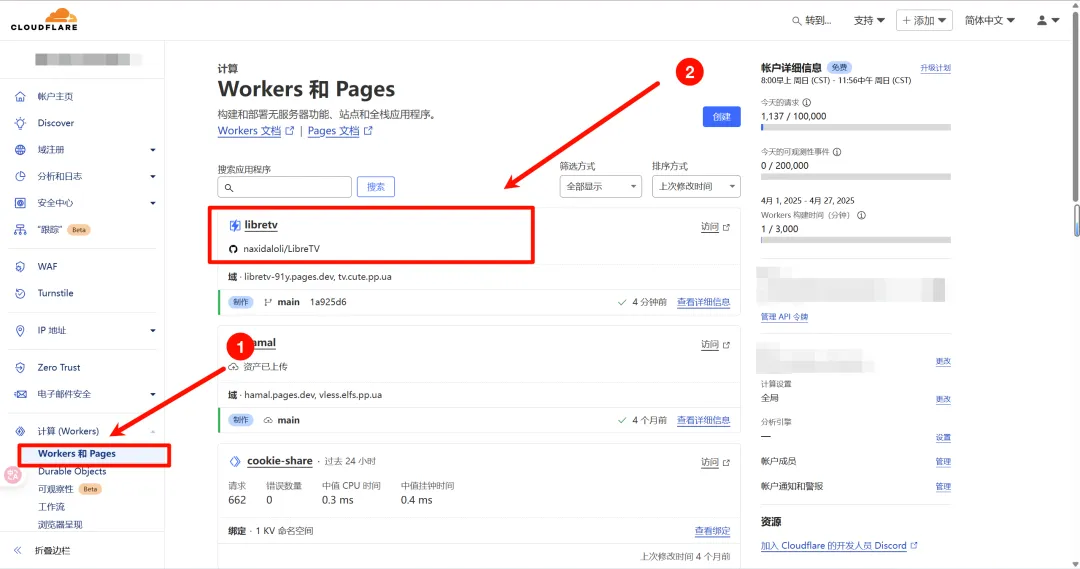Open the Browser Rendering sidebar item
Viewport: 1080px width, 569px height.
click(x=60, y=525)
